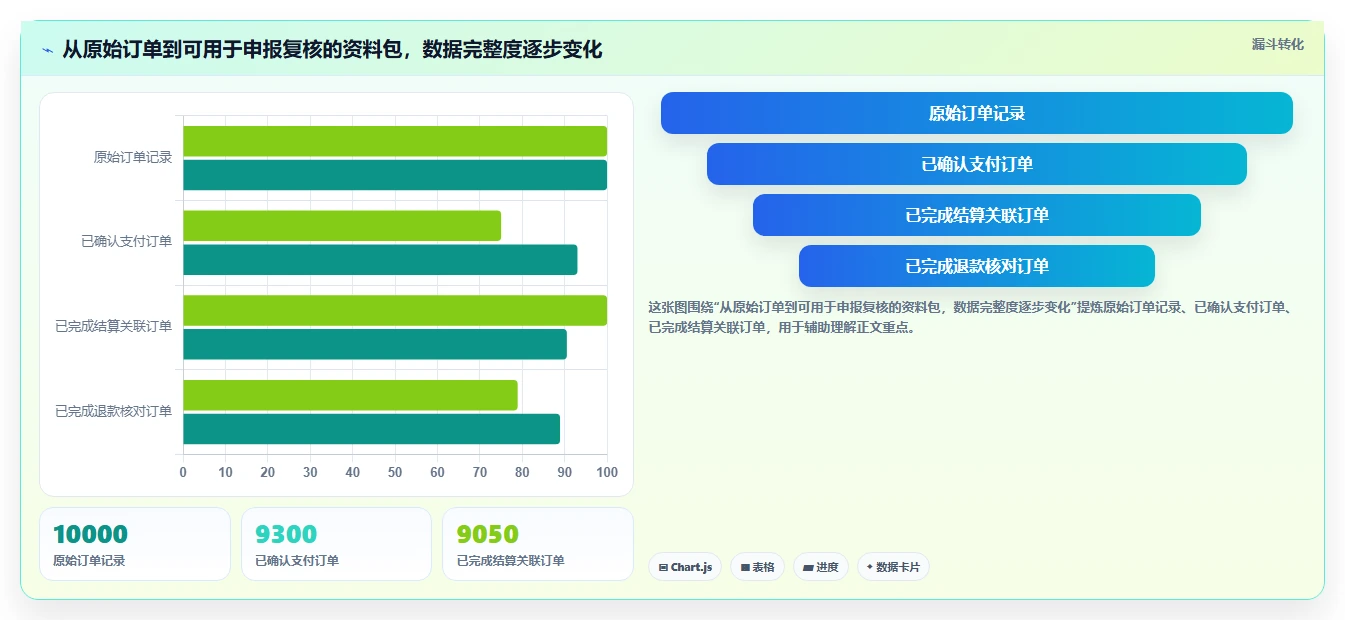Select the 已完成结算关联订单 funnel stage
The height and width of the screenshot is (620, 1345).
pos(977,215)
